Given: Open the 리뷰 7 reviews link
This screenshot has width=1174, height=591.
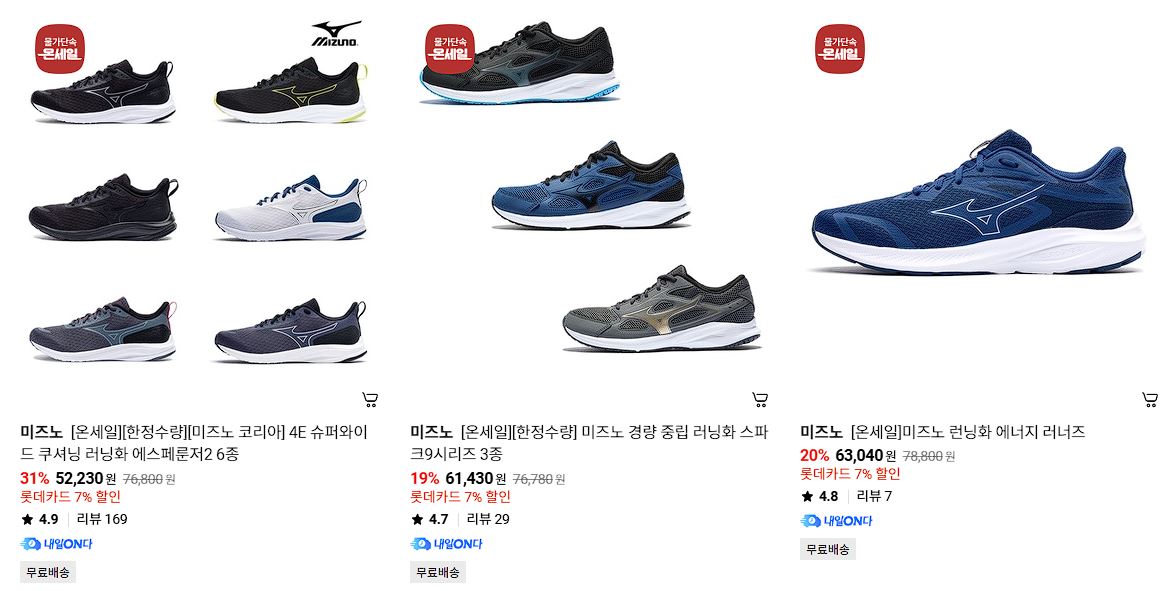Looking at the screenshot, I should pos(875,496).
